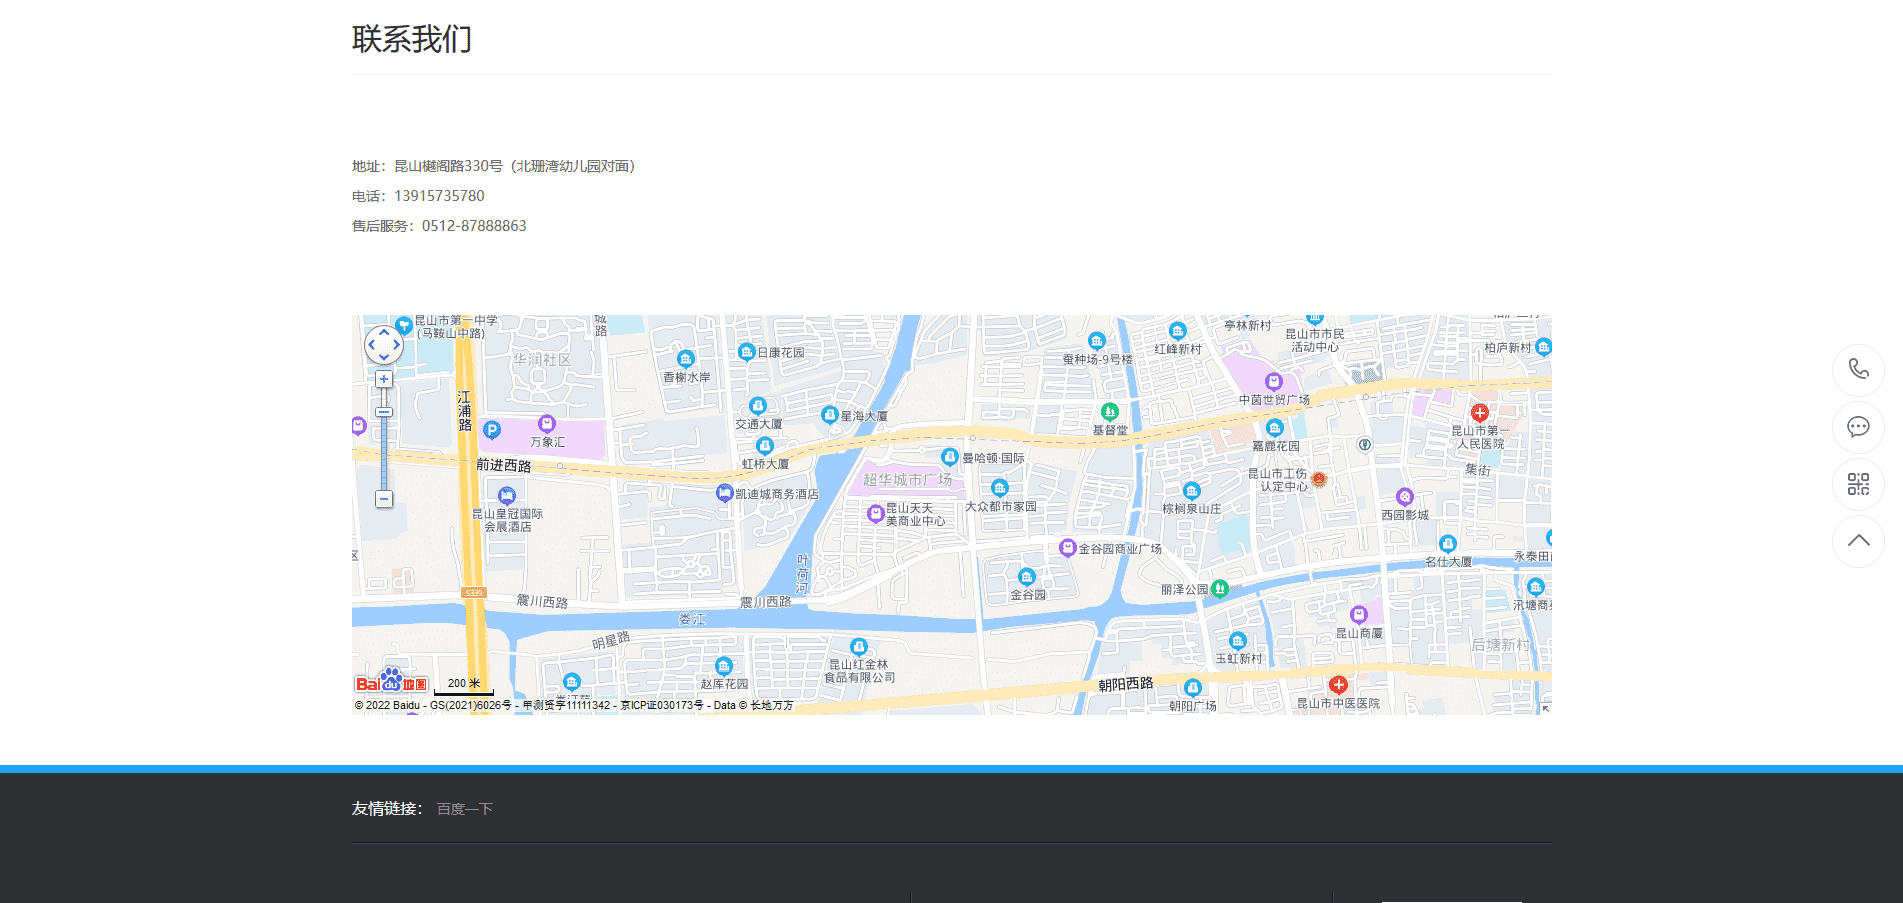Zoom in the map with plus button

point(384,379)
